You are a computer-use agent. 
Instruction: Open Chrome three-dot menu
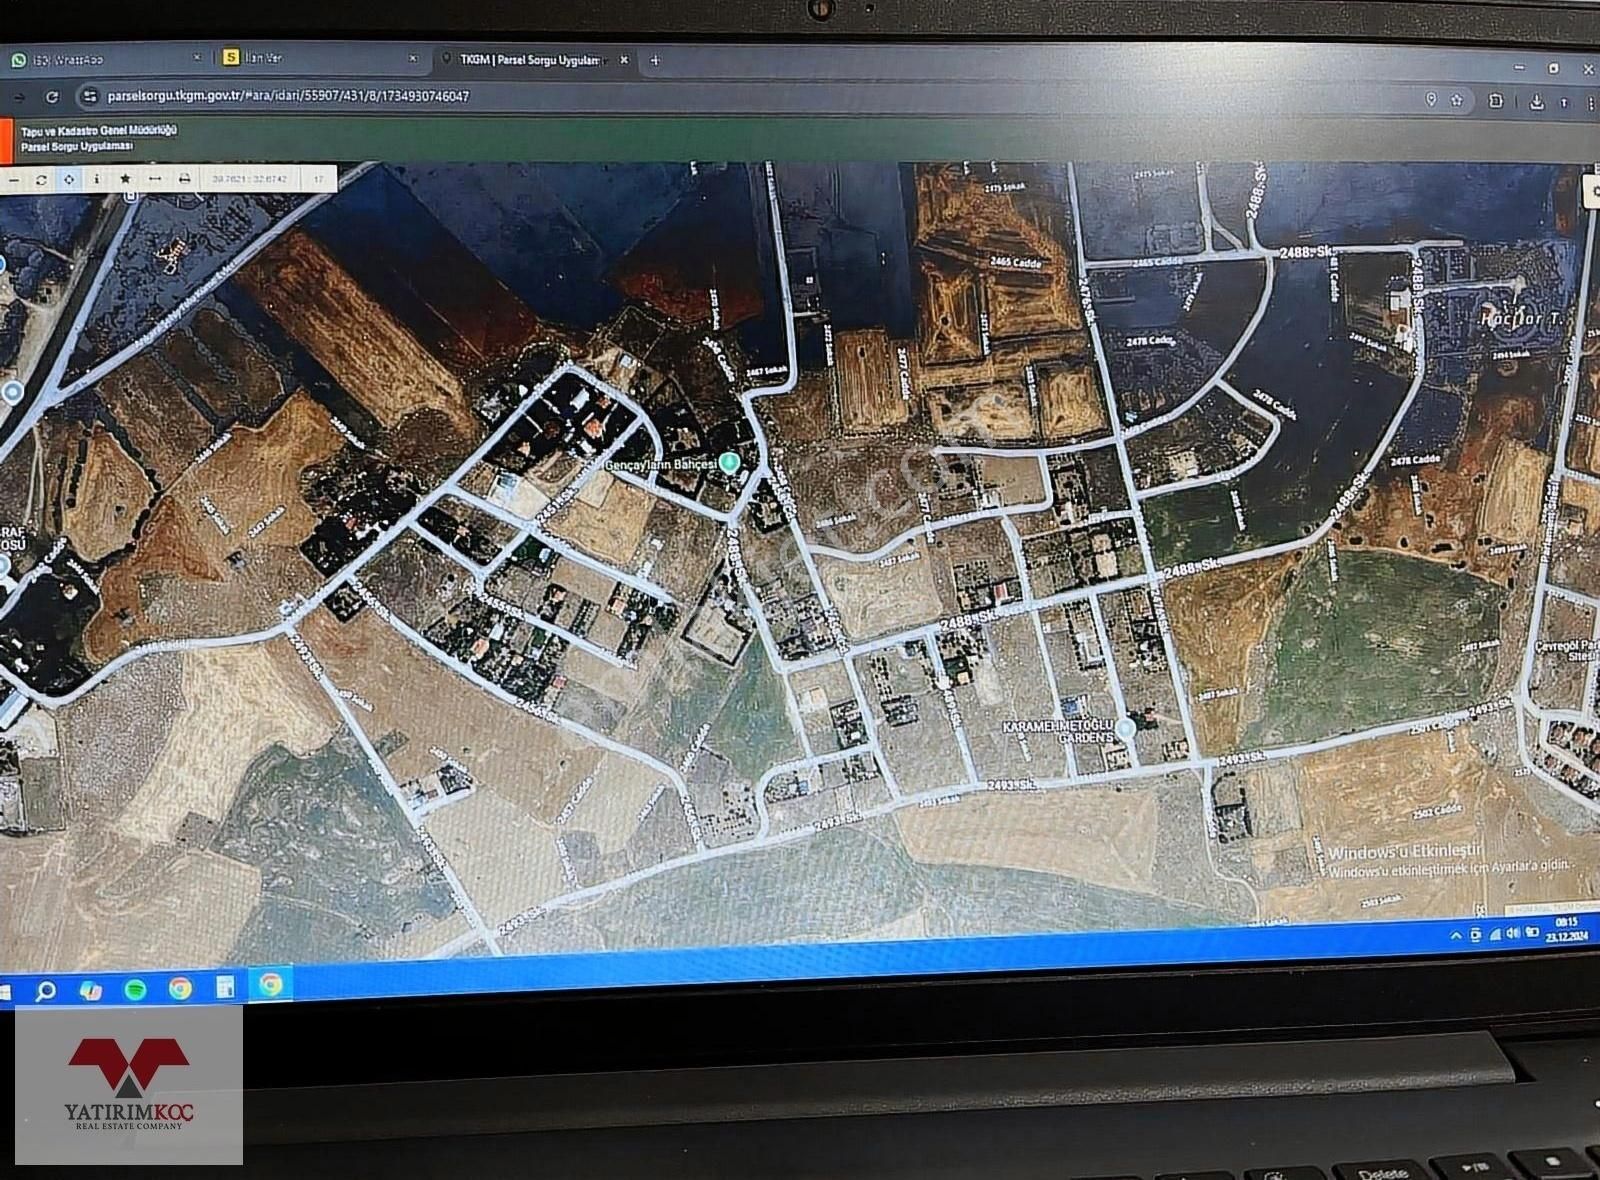(x=1590, y=102)
